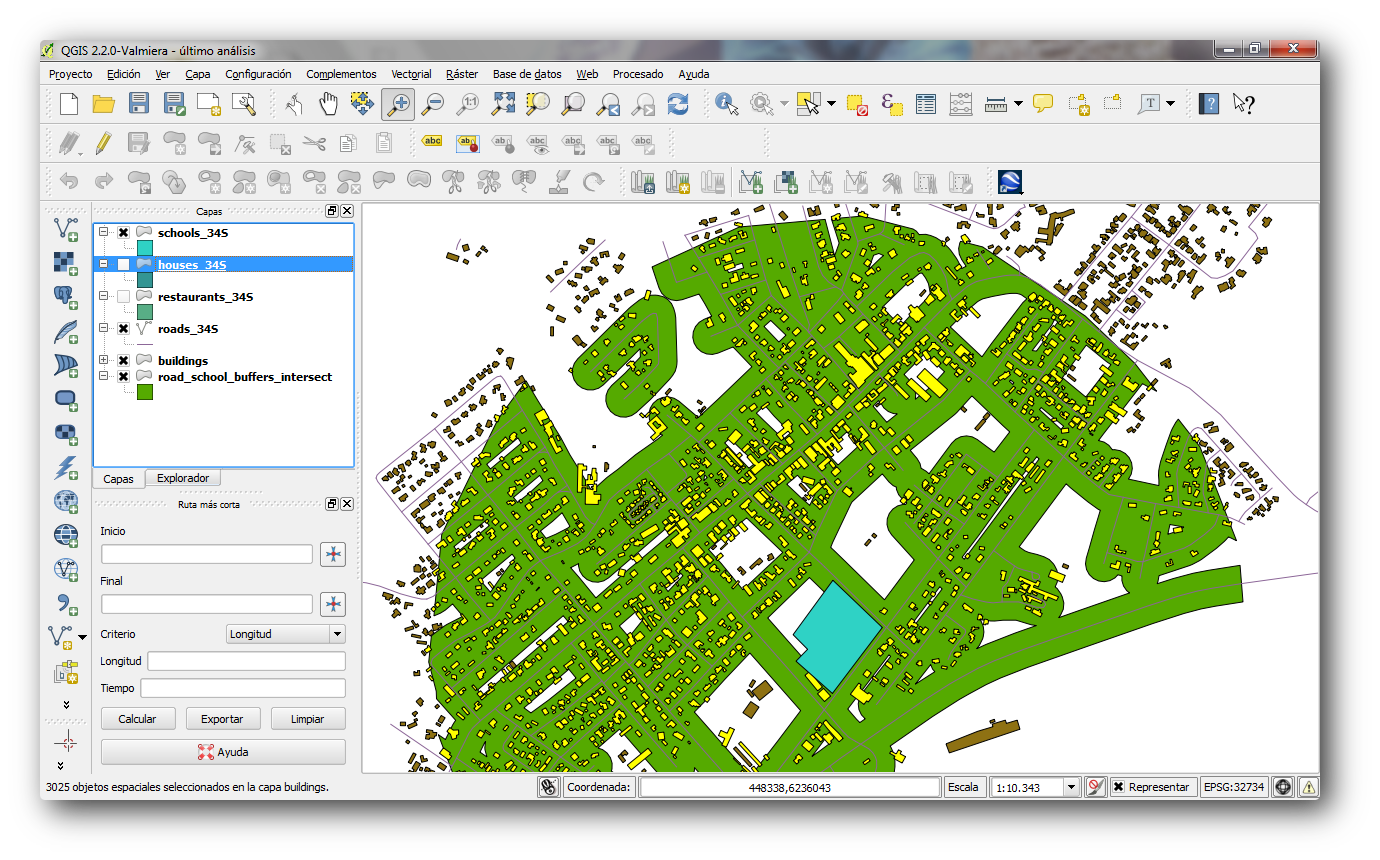This screenshot has height=860, width=1380.
Task: Hide the road_school_buffers_intersect layer
Action: pyautogui.click(x=123, y=376)
